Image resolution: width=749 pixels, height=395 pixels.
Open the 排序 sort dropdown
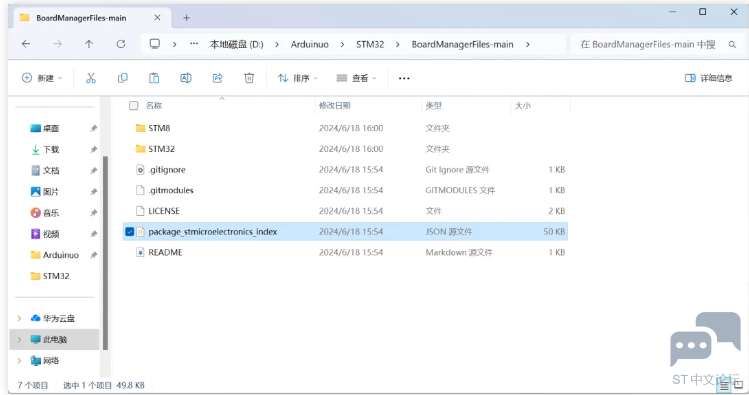[298, 78]
